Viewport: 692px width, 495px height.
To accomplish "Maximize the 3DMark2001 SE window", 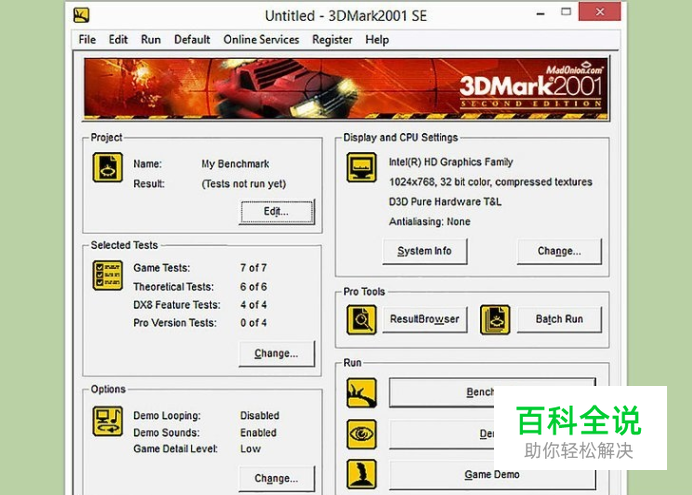I will pos(566,12).
